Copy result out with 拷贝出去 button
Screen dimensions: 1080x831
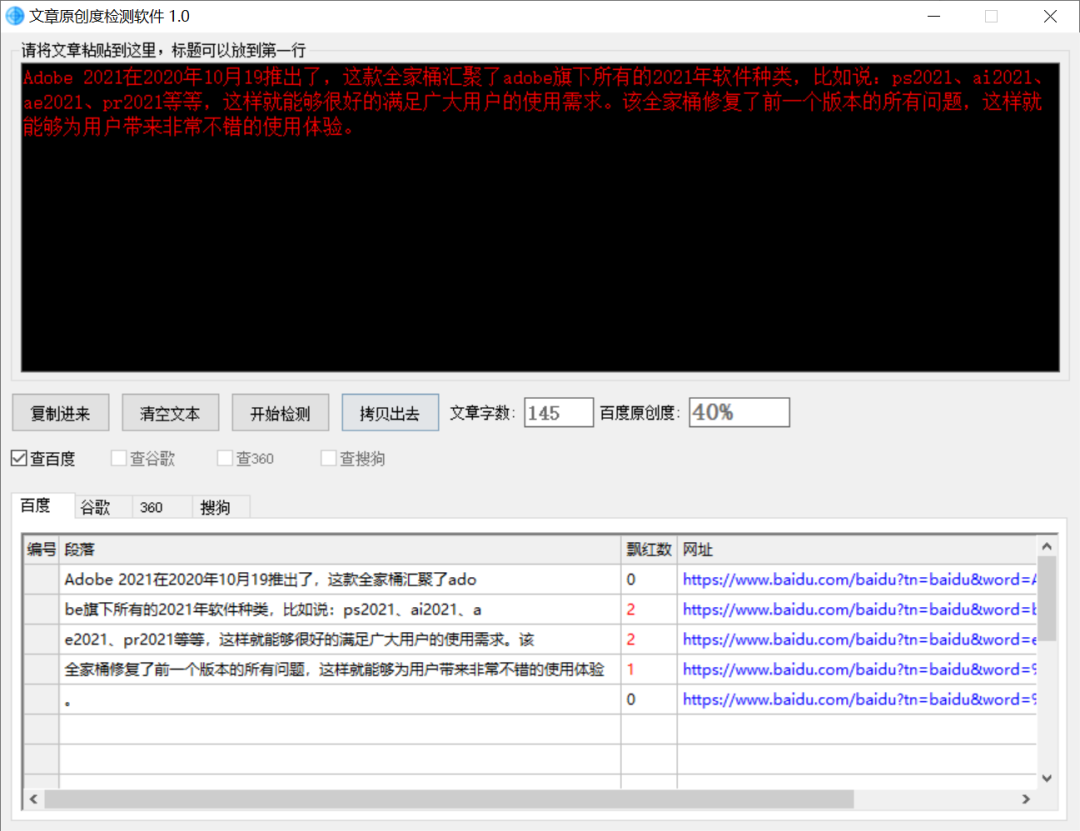390,413
